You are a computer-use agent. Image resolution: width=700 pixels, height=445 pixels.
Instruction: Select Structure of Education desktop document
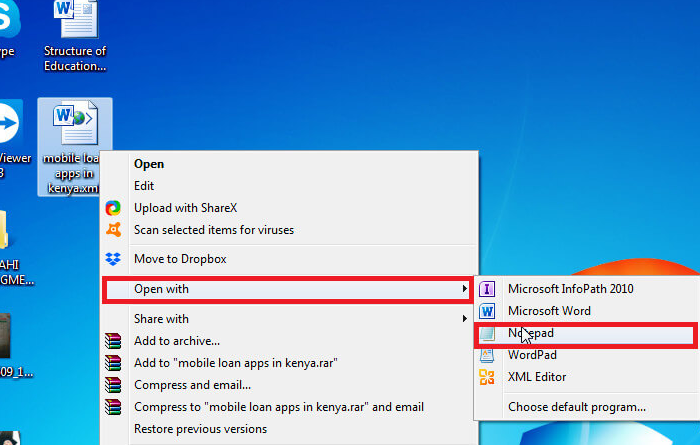[x=75, y=37]
